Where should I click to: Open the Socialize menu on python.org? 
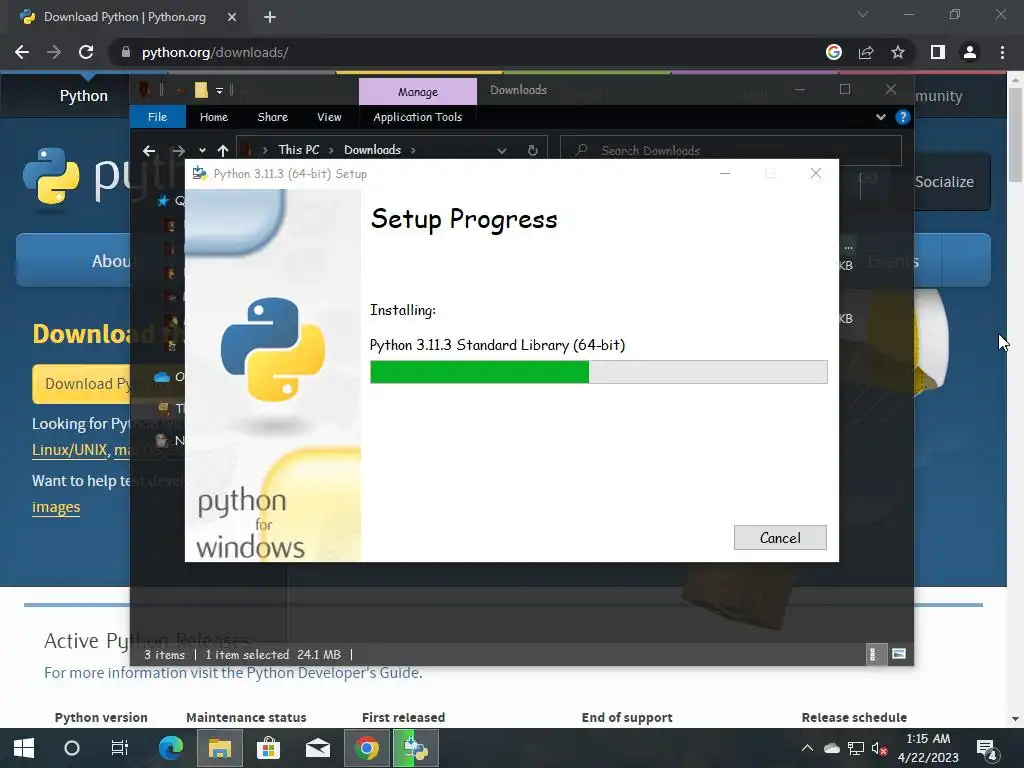[944, 182]
